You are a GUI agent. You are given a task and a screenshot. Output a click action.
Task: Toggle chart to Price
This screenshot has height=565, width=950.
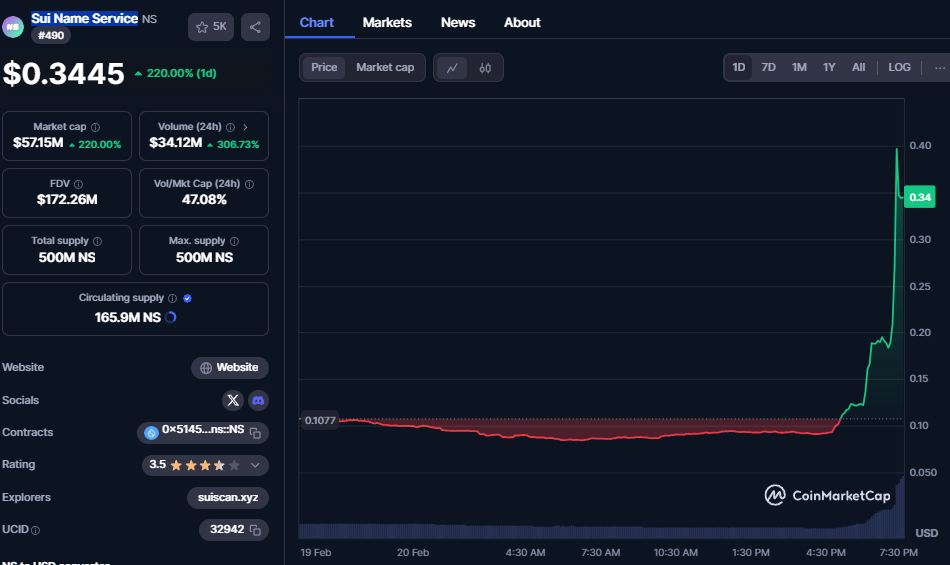click(324, 67)
